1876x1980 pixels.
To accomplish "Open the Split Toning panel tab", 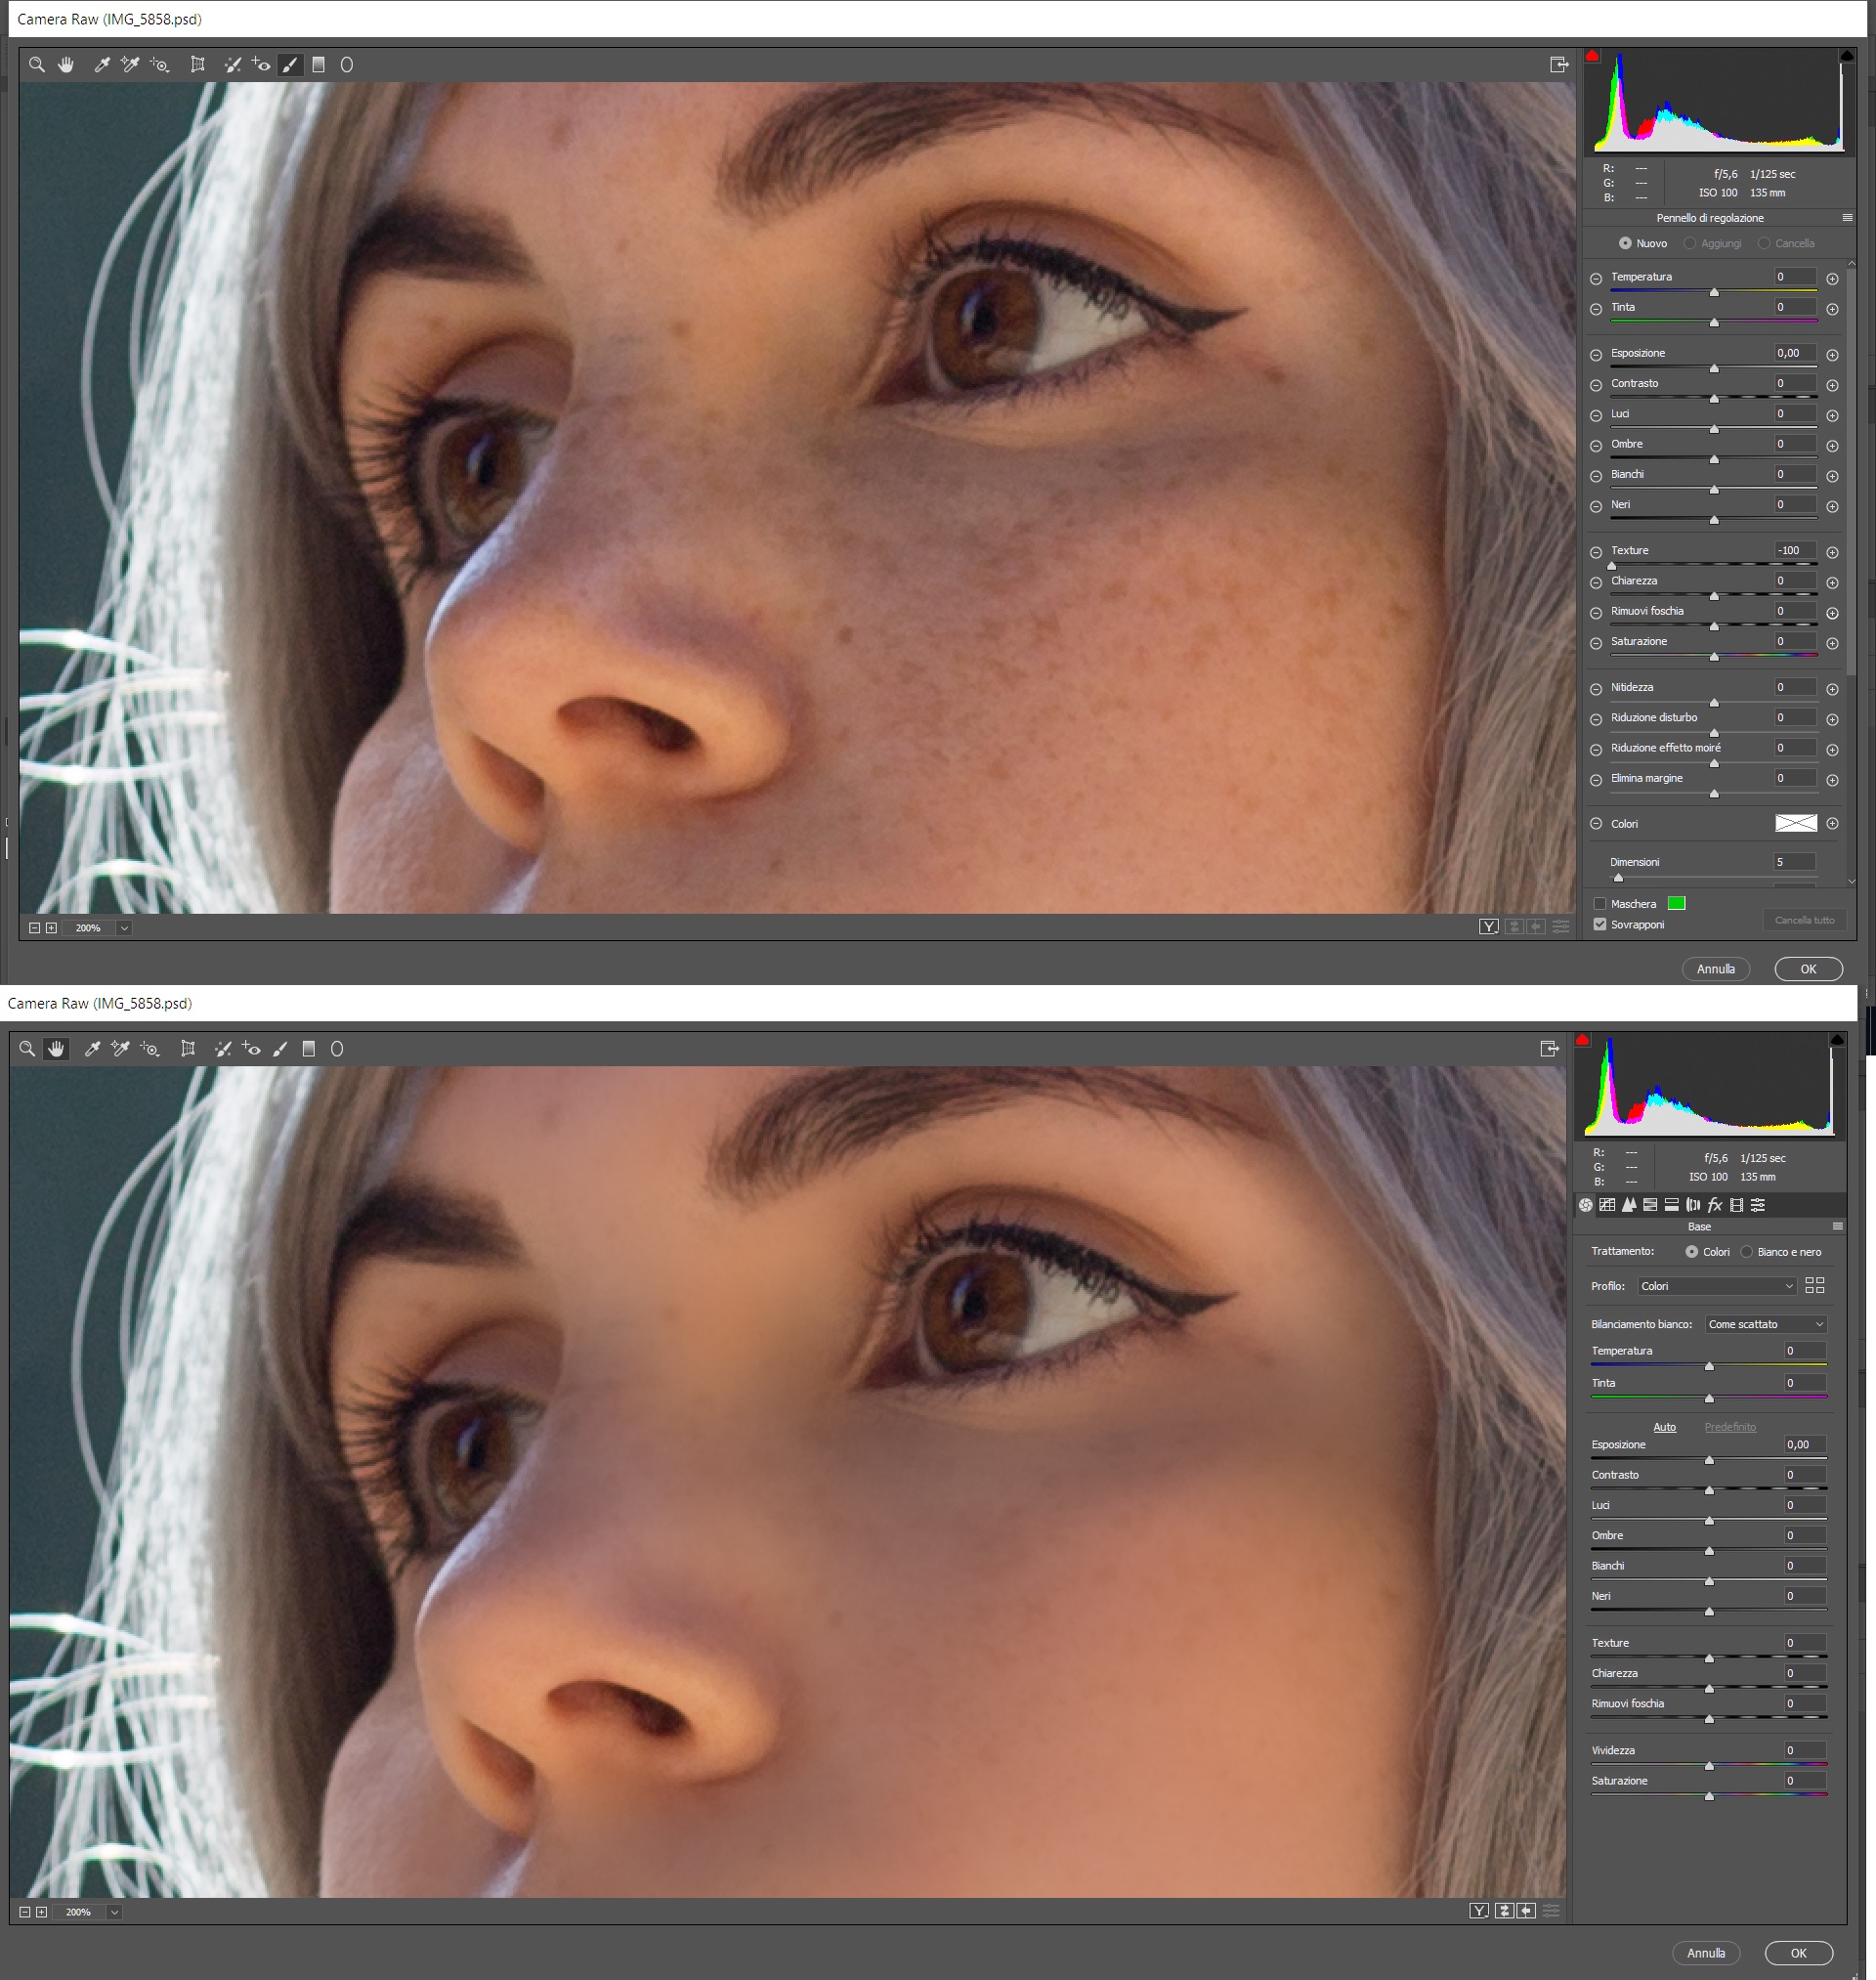I will click(1672, 1205).
